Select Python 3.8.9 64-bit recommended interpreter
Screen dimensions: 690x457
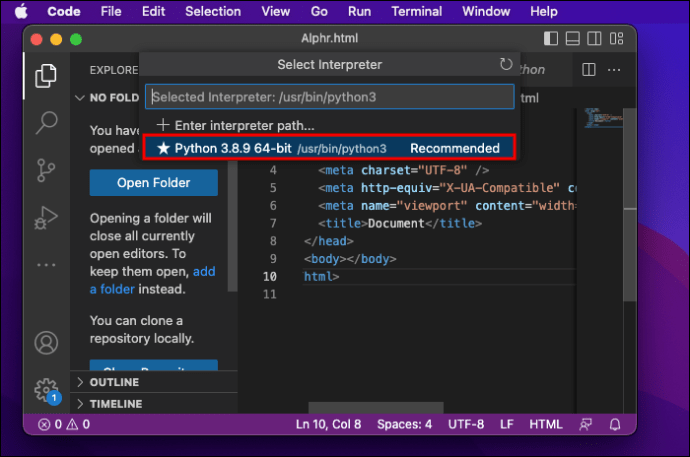(329, 148)
